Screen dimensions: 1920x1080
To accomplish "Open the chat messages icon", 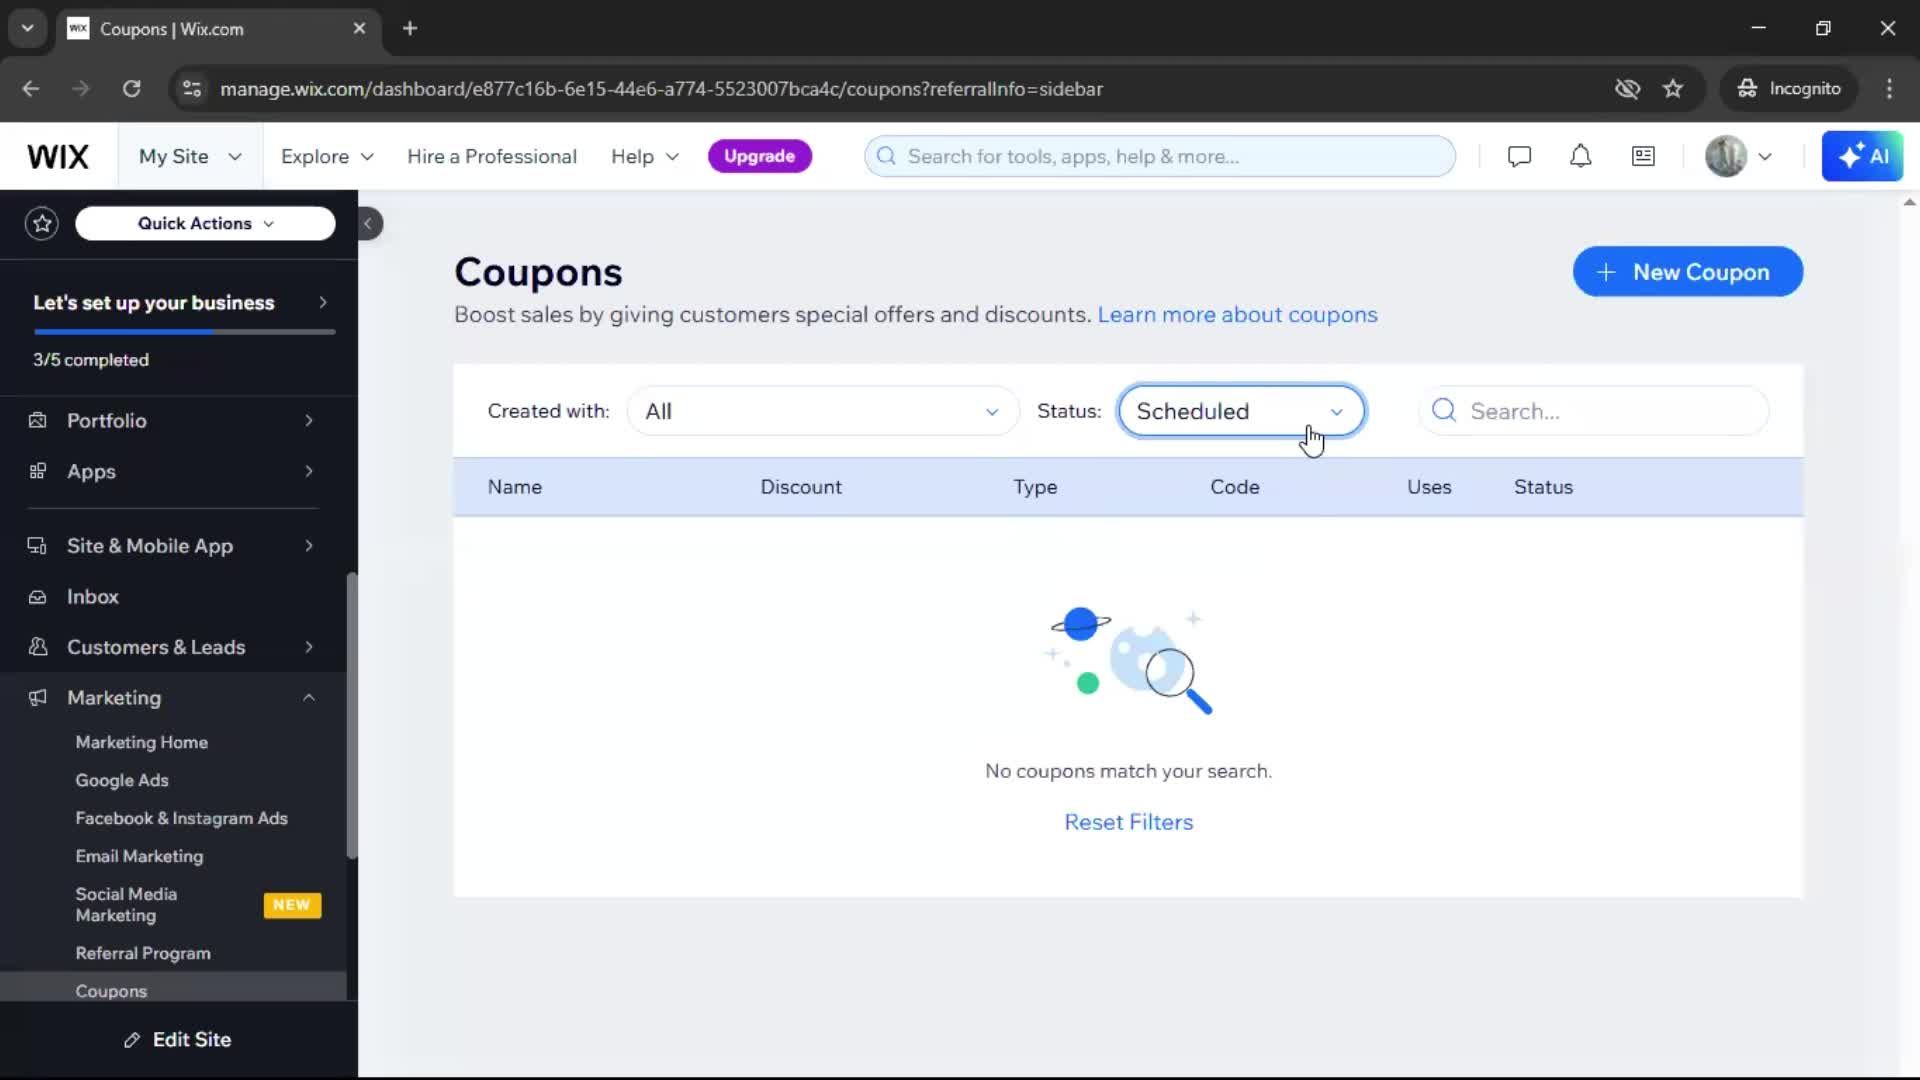I will click(x=1519, y=156).
